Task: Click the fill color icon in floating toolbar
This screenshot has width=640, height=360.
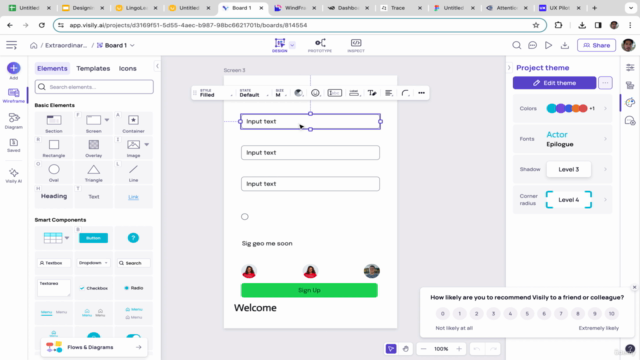Action: point(299,93)
